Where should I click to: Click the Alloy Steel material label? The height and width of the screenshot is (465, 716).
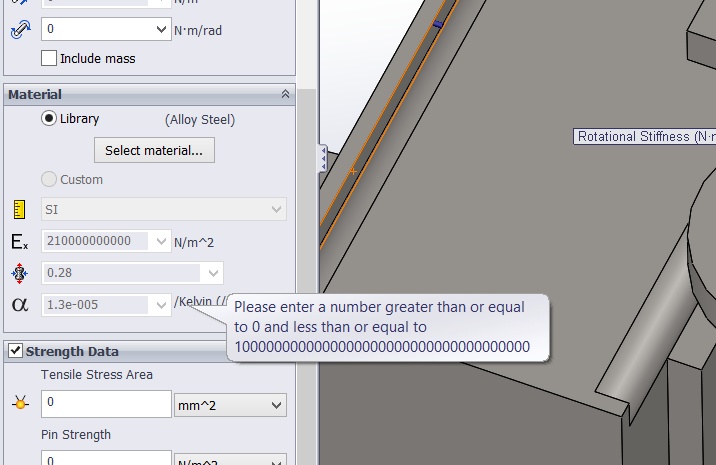200,120
